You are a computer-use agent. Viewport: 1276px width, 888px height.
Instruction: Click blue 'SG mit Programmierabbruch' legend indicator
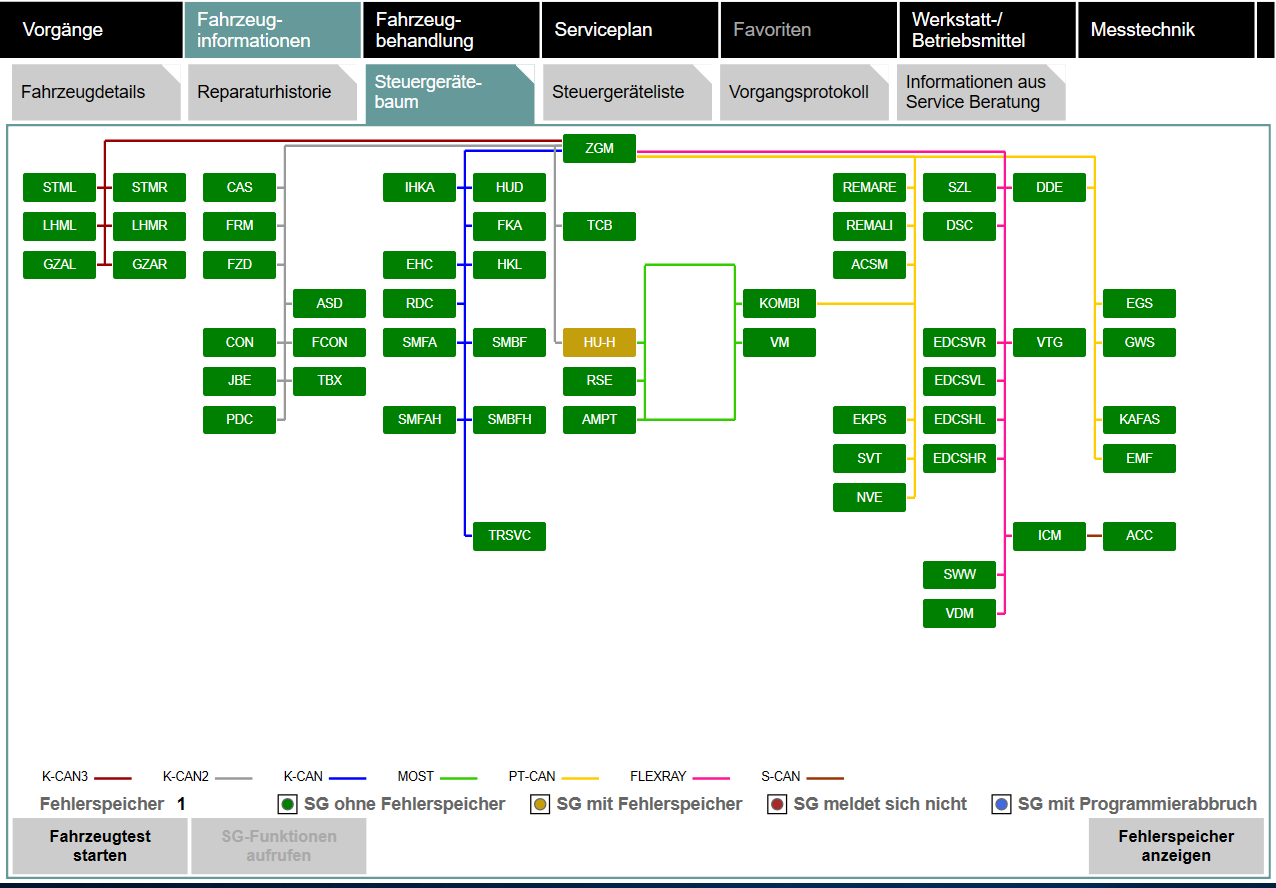[1001, 804]
